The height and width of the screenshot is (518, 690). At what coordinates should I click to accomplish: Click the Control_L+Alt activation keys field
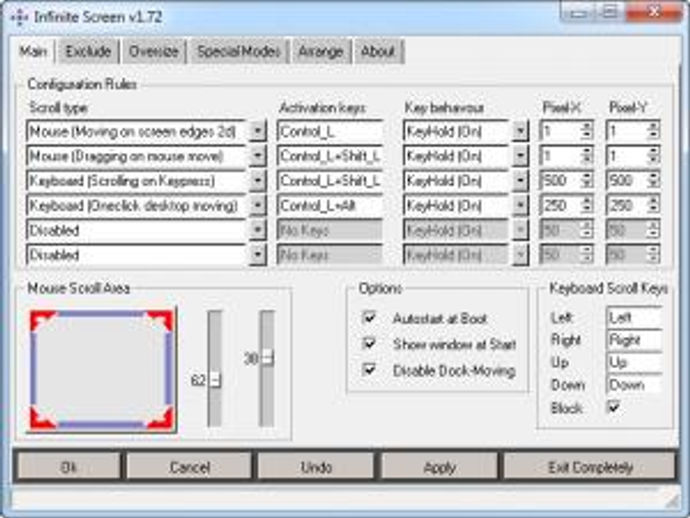[x=330, y=206]
